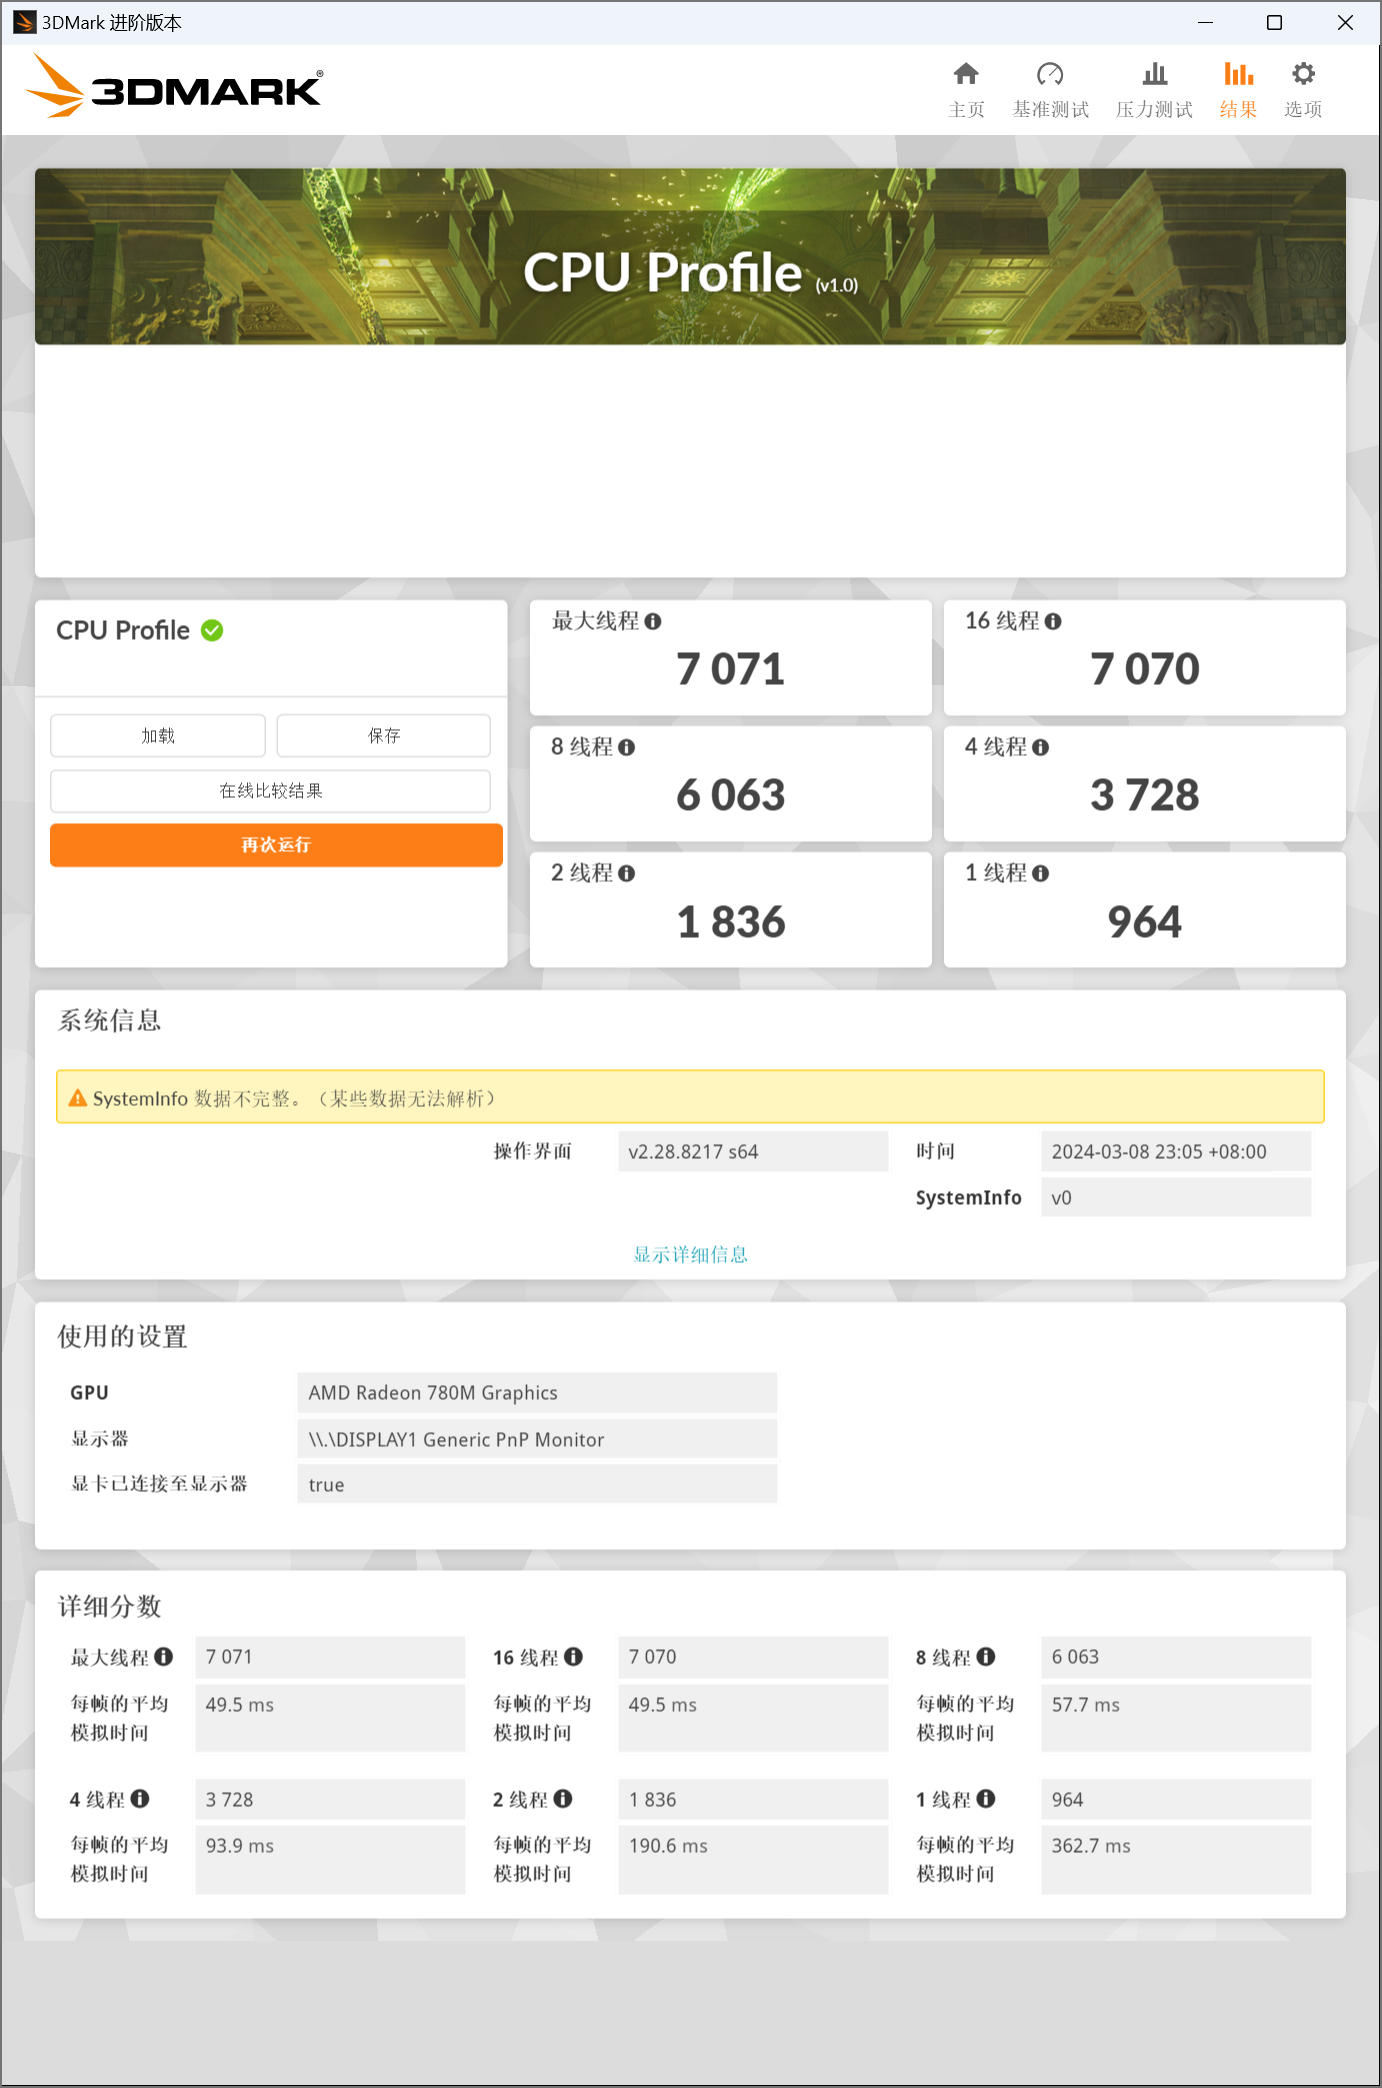Screen dimensions: 1382x2088
Task: Click the 4 线程 3 728 score value
Action: 1144,795
